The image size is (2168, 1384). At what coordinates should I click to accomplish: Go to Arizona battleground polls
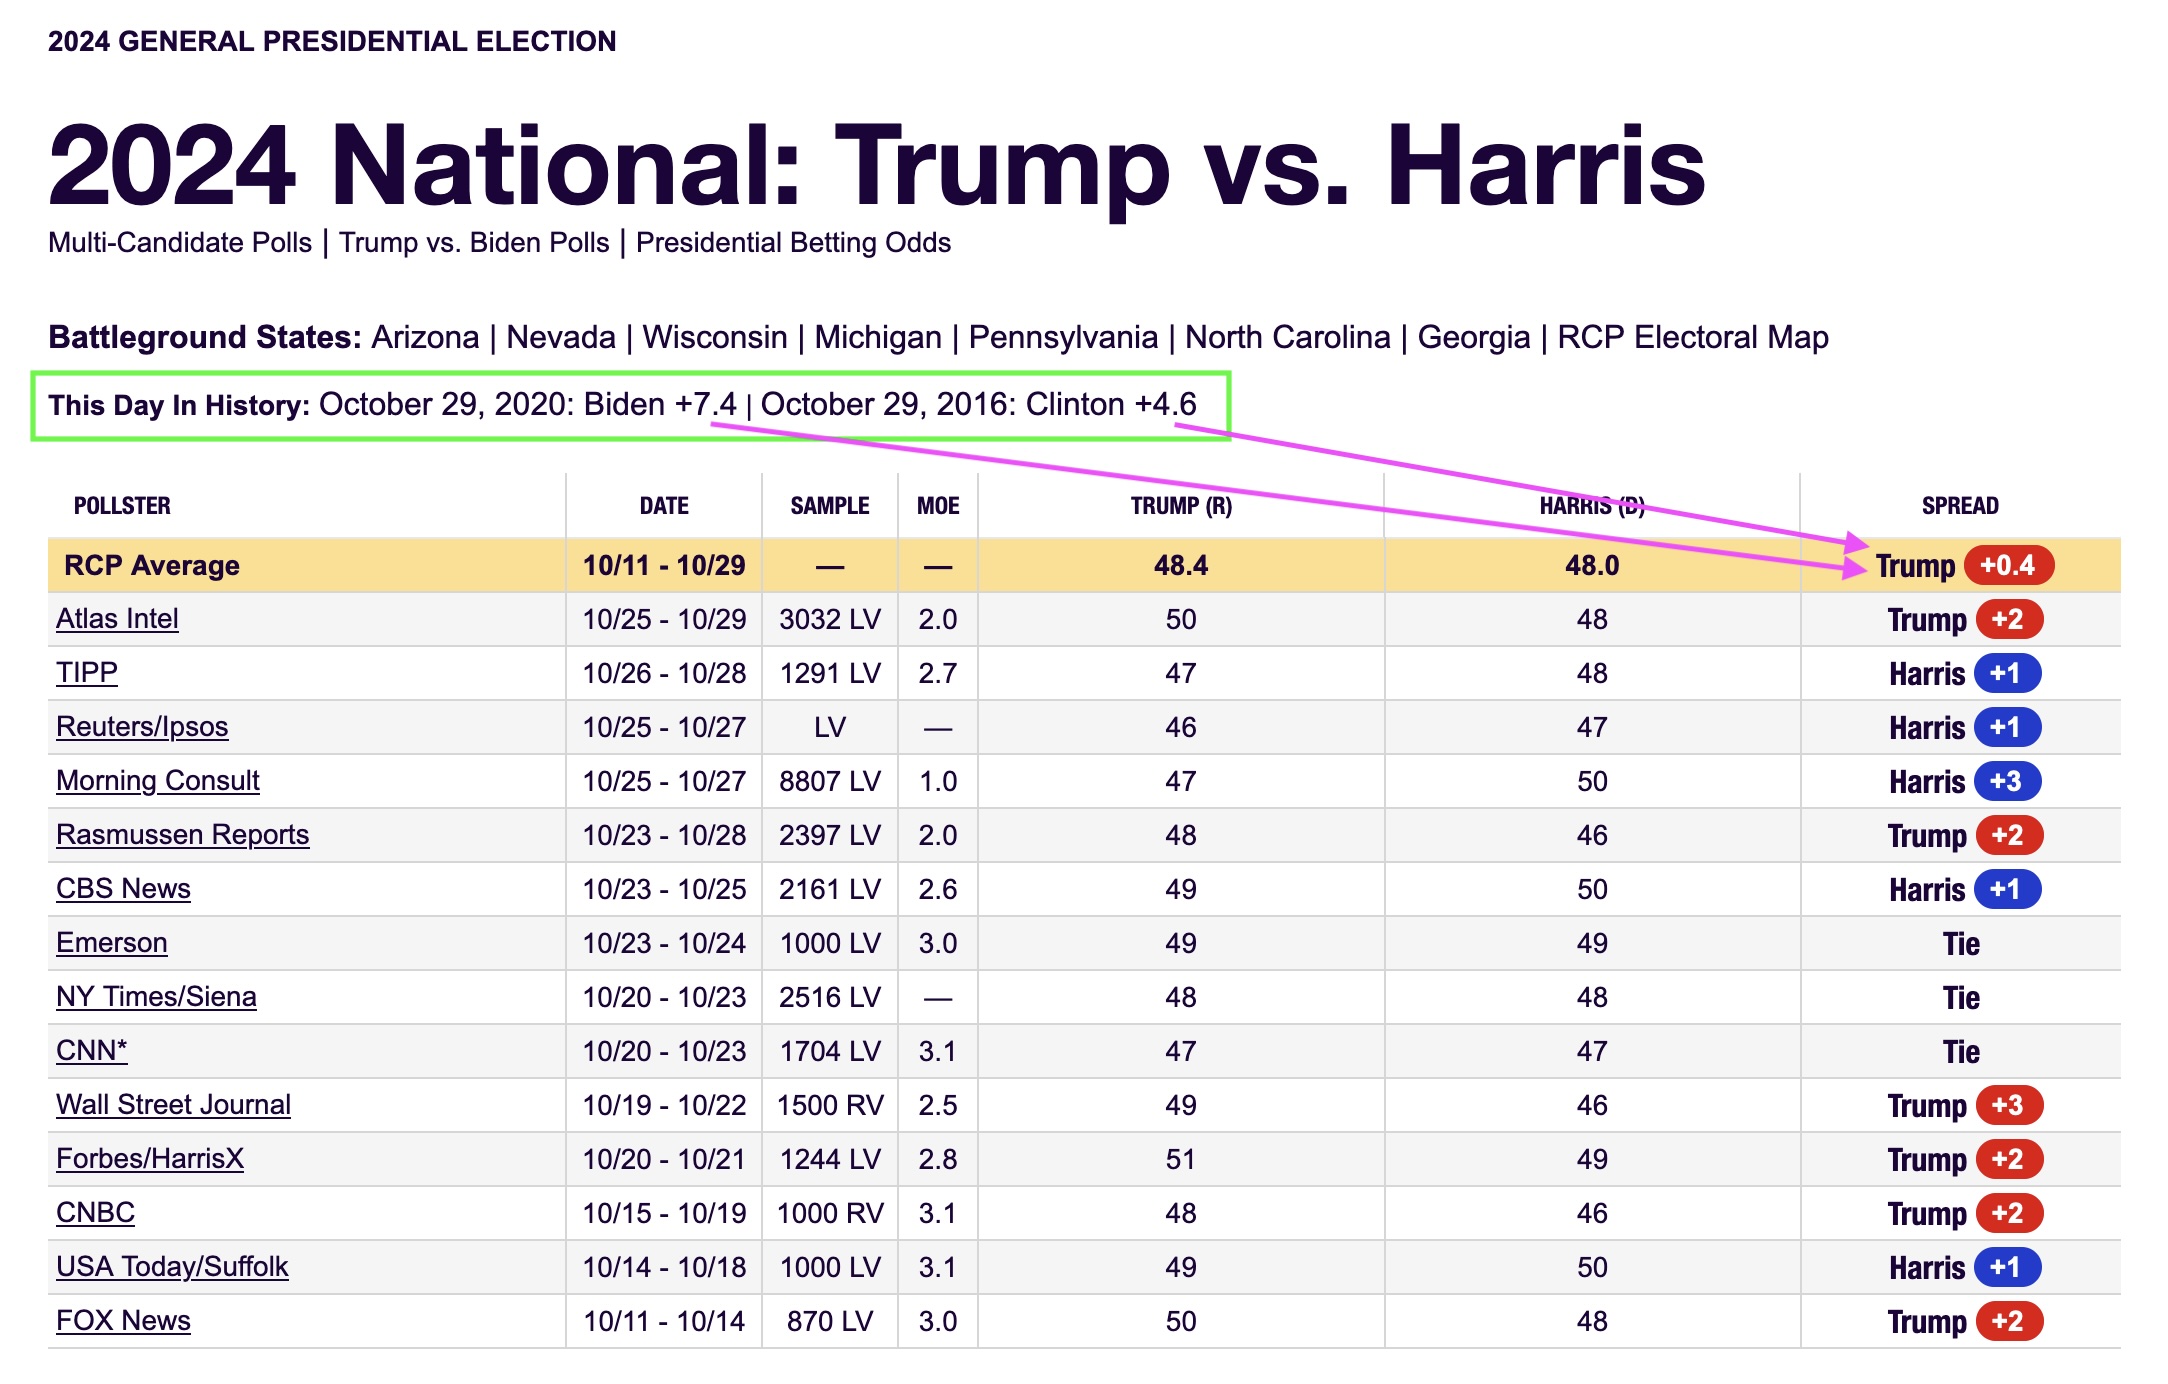tap(425, 337)
